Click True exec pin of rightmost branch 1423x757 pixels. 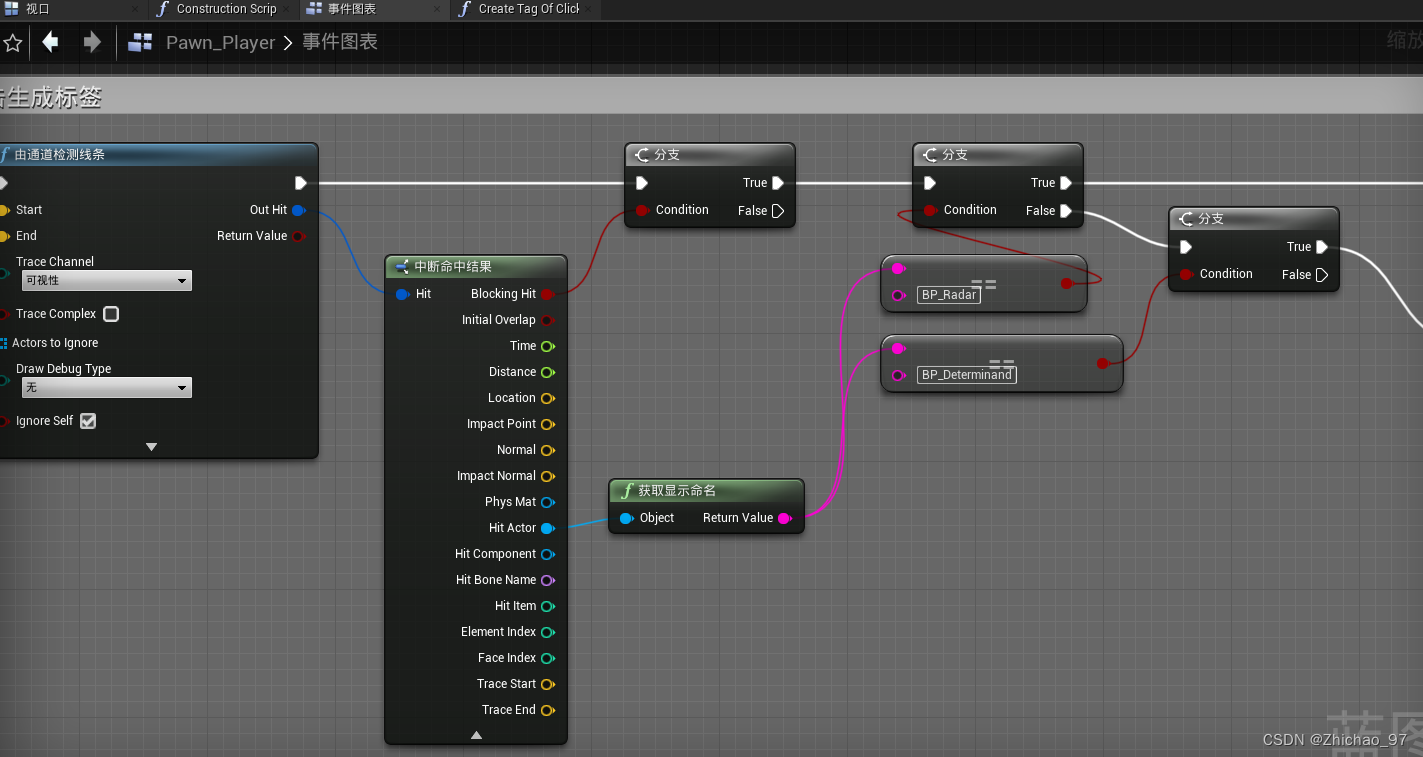pyautogui.click(x=1322, y=247)
